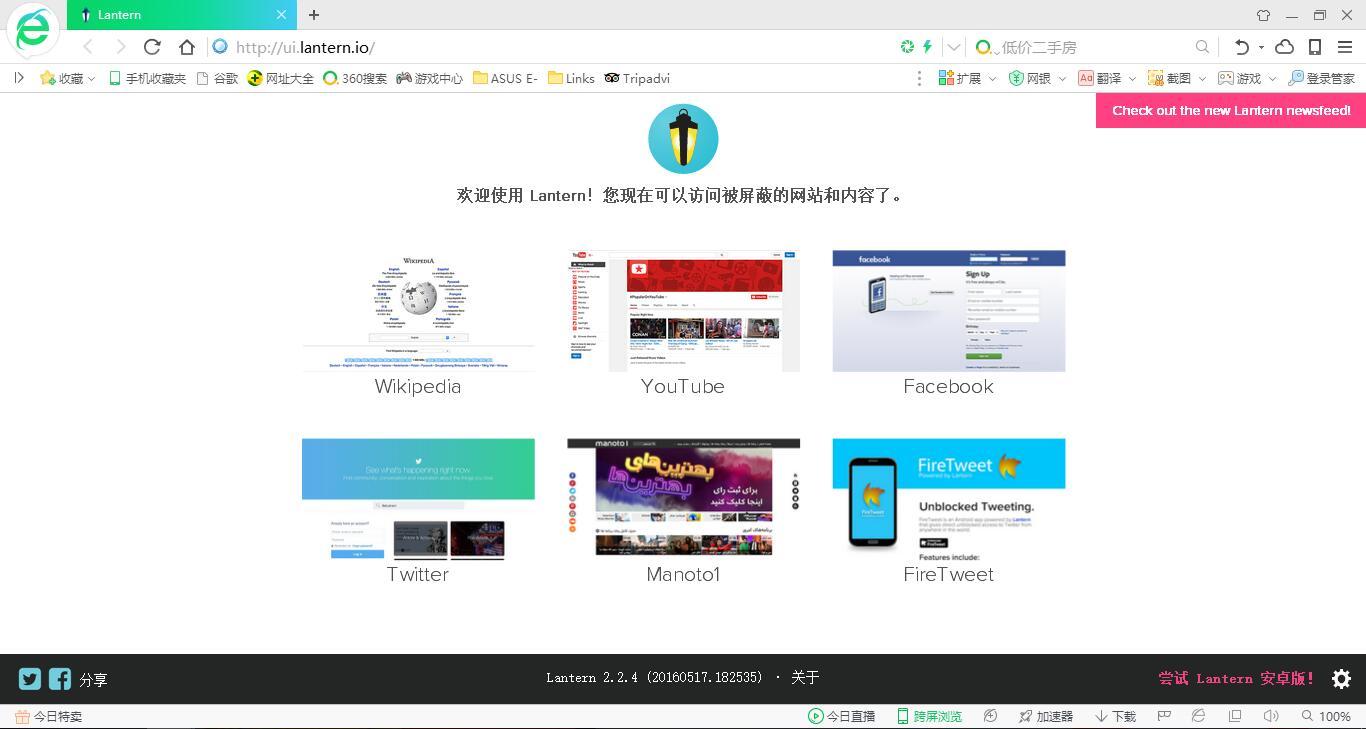Viewport: 1366px width, 729px height.
Task: Click the 360 browser logo avatar
Action: (33, 30)
